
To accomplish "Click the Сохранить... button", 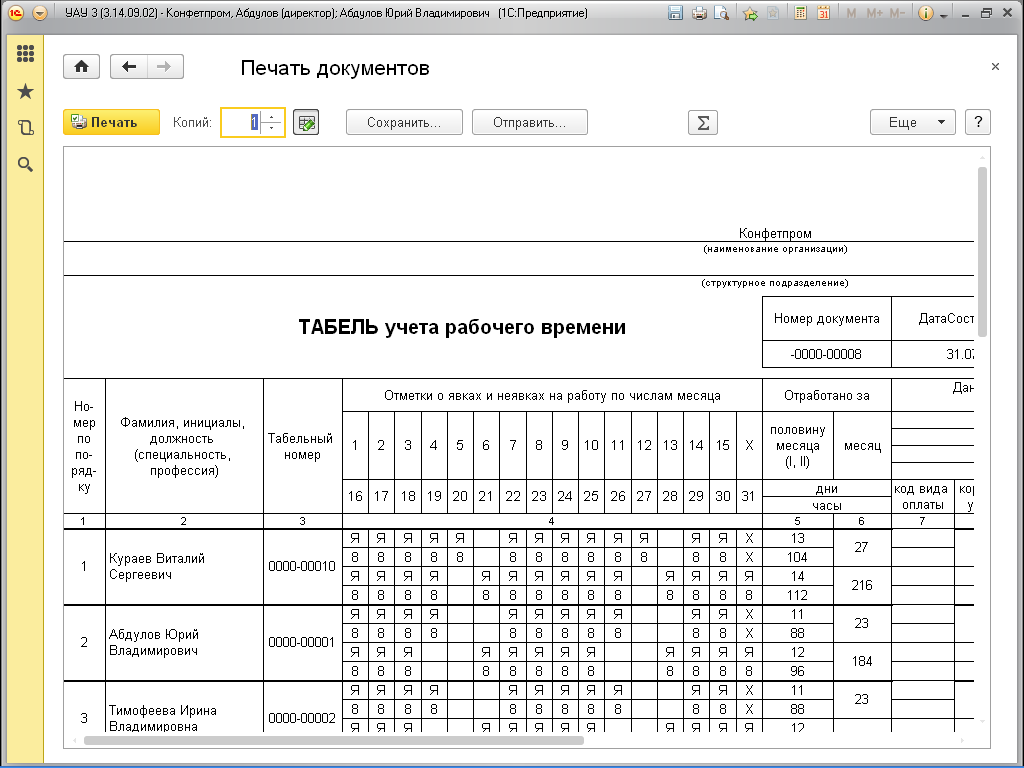I will pos(404,122).
